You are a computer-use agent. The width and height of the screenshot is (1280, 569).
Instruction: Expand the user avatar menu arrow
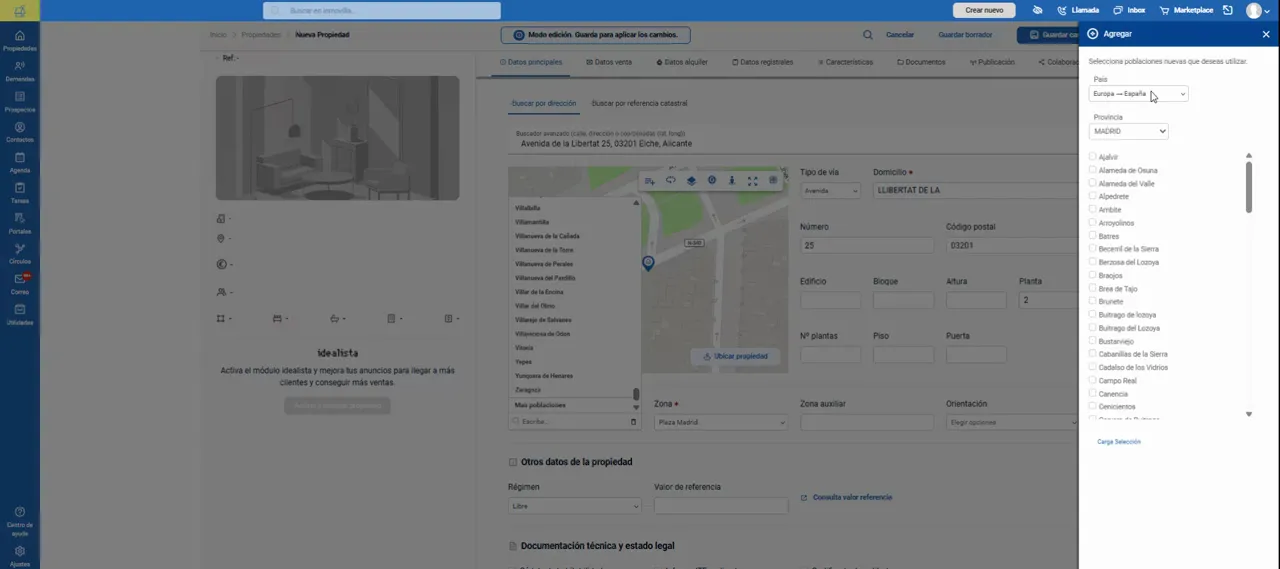1267,10
